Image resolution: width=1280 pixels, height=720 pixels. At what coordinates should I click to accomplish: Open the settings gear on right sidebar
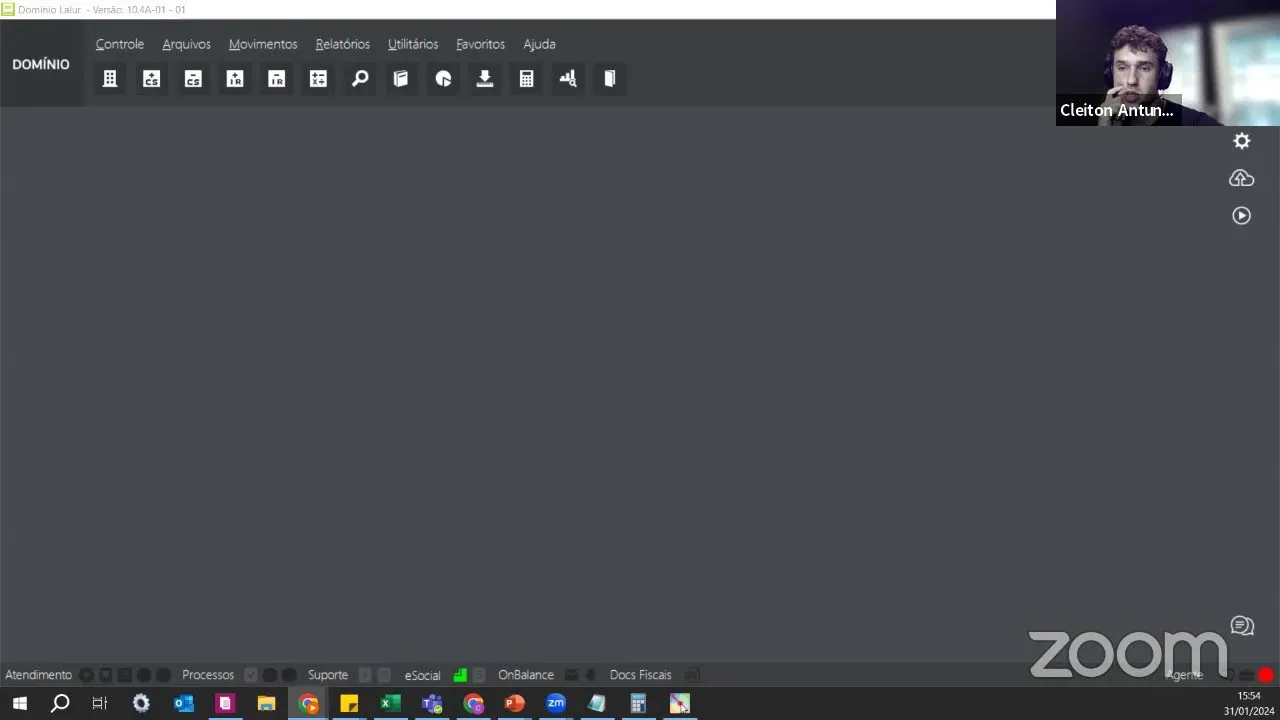[1242, 141]
